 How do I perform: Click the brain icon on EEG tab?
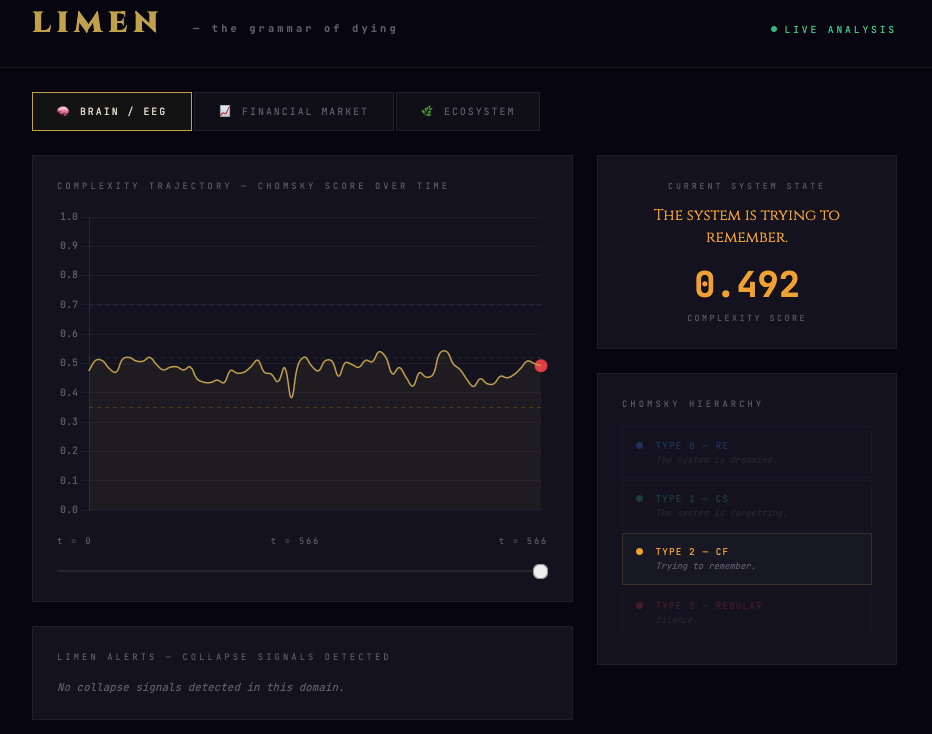pyautogui.click(x=63, y=111)
